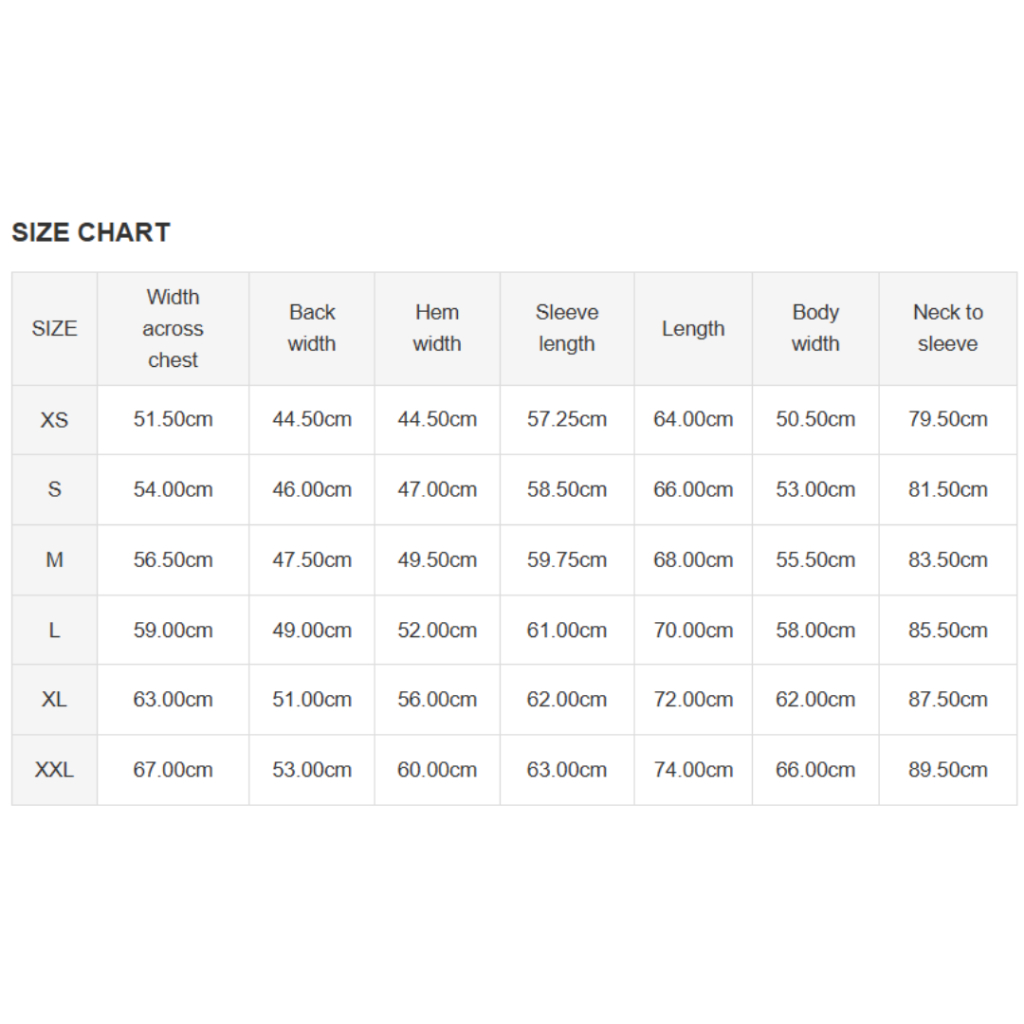Image resolution: width=1024 pixels, height=1024 pixels.
Task: Click the 66.00cm body width cell
Action: point(815,770)
